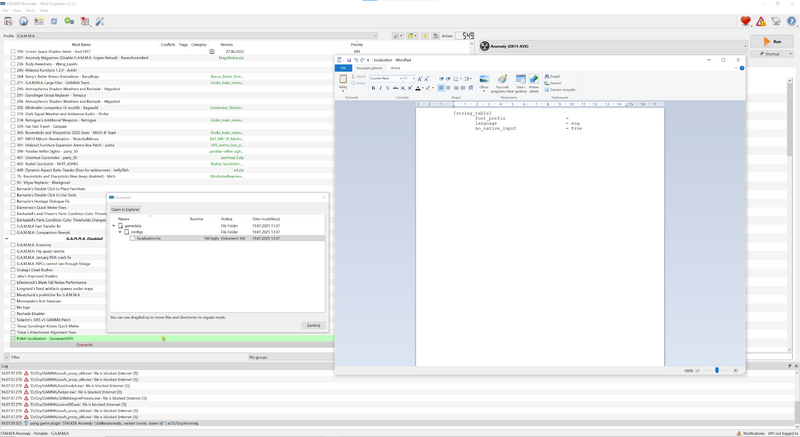The height and width of the screenshot is (437, 800).
Task: Click the Run button in Mod Organizer
Action: point(771,41)
